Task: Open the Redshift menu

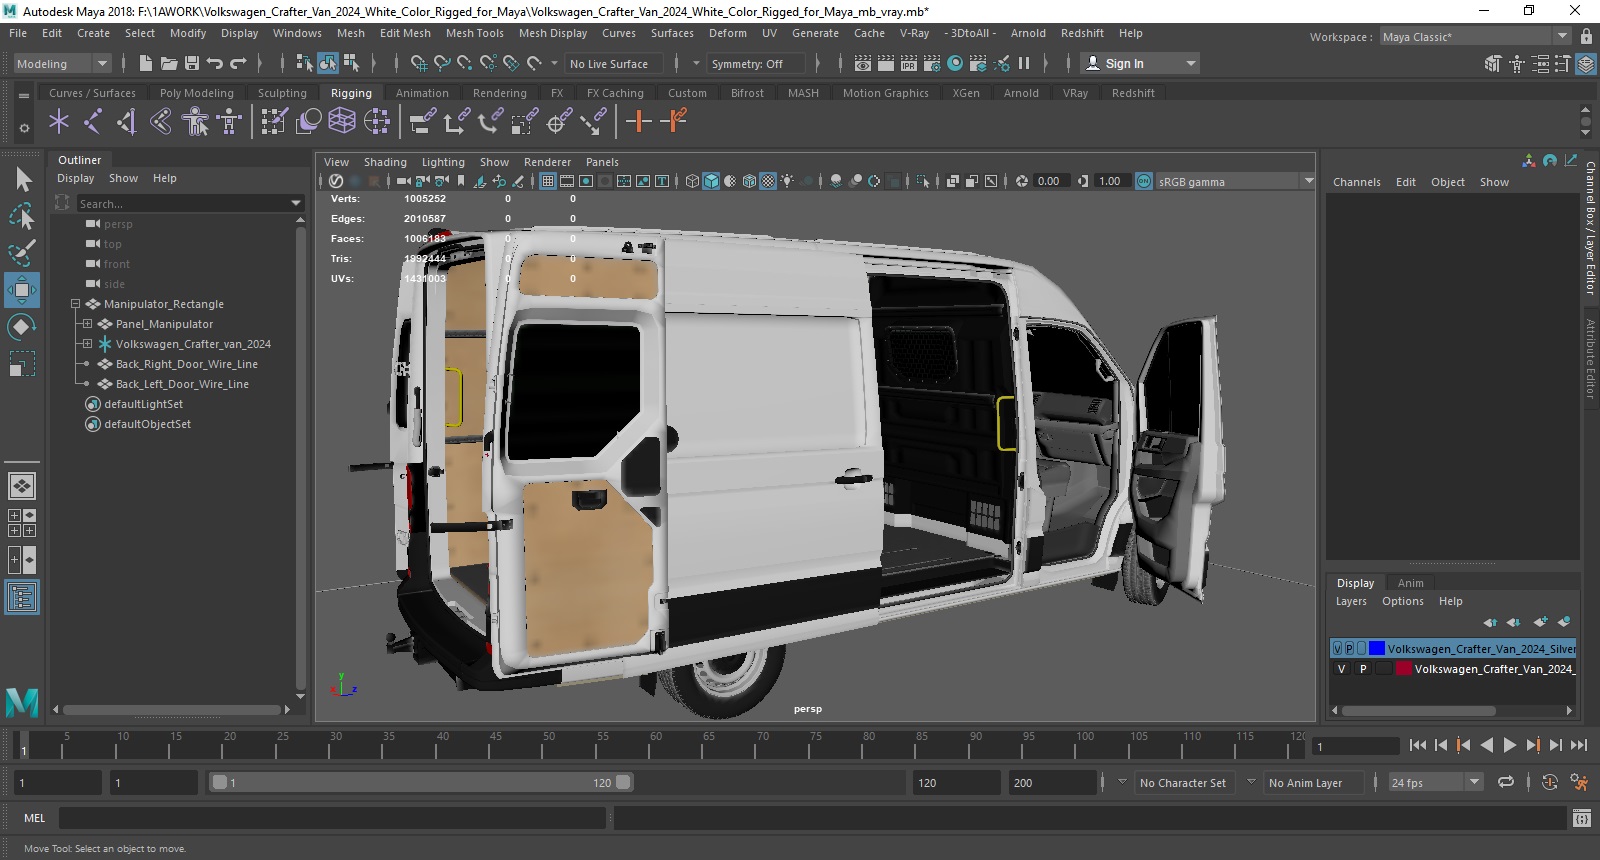Action: pyautogui.click(x=1082, y=33)
